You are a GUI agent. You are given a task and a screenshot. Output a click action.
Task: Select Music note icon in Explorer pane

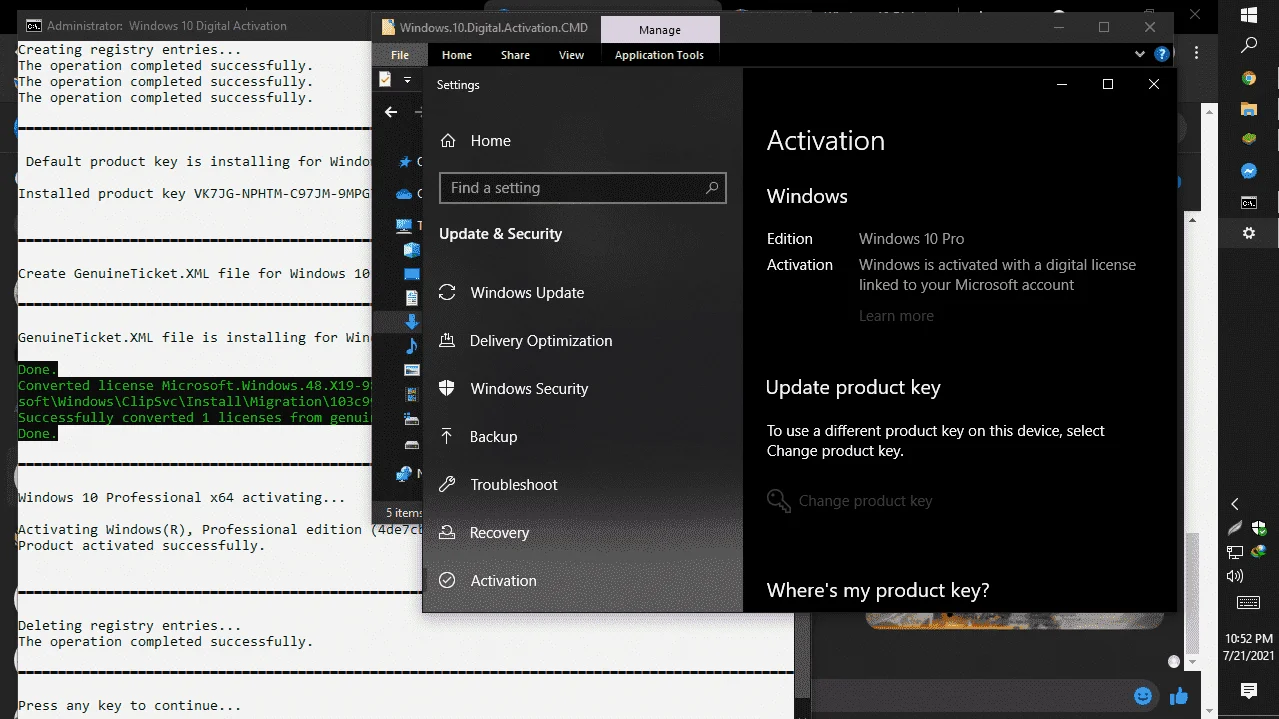[x=412, y=346]
